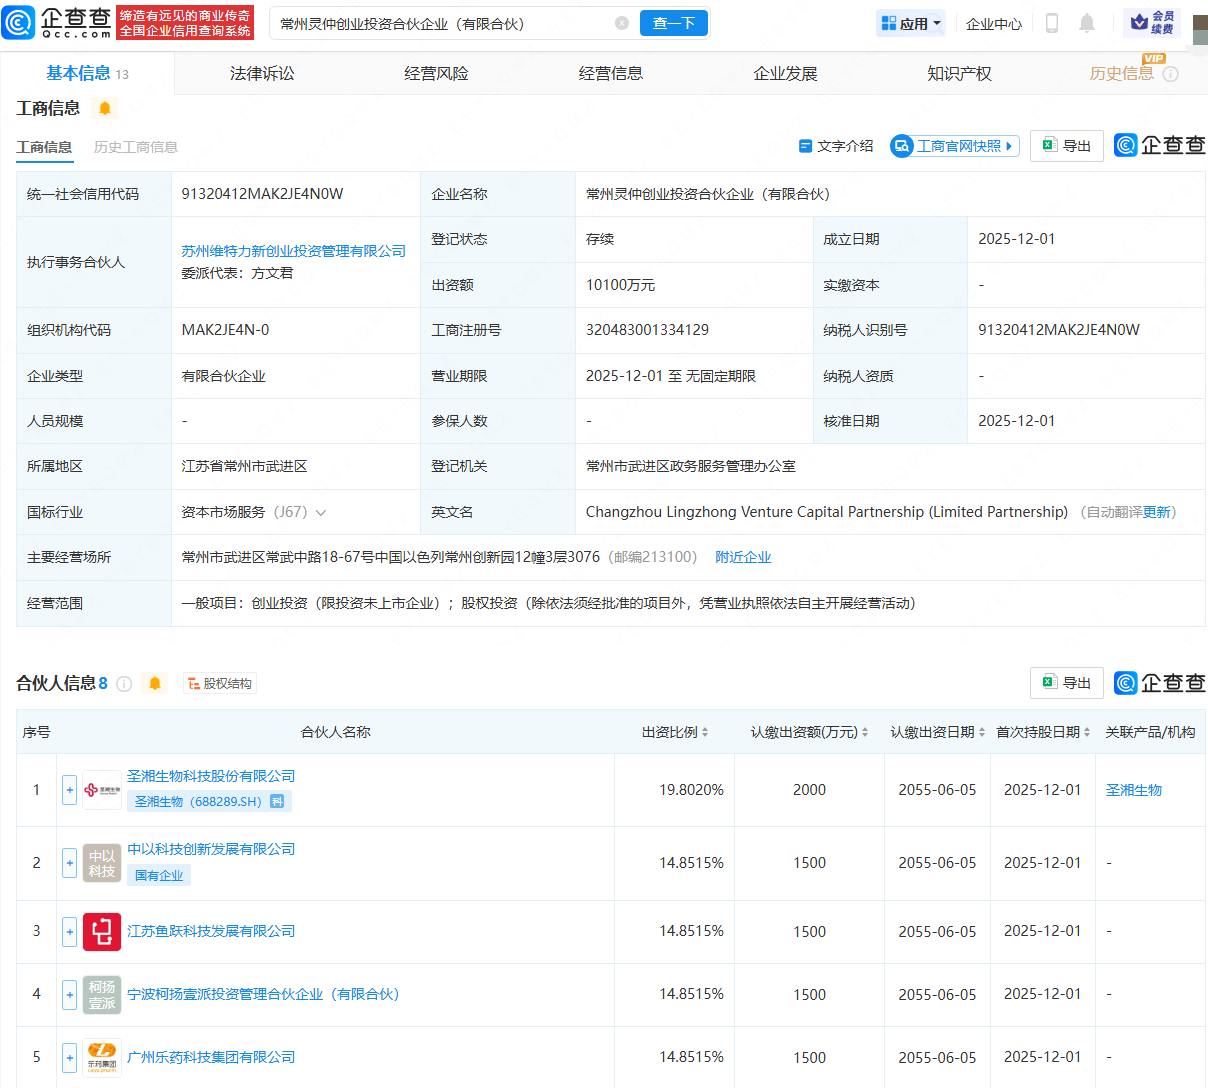Open notifications bell in top bar
The height and width of the screenshot is (1088, 1208).
pyautogui.click(x=1087, y=23)
